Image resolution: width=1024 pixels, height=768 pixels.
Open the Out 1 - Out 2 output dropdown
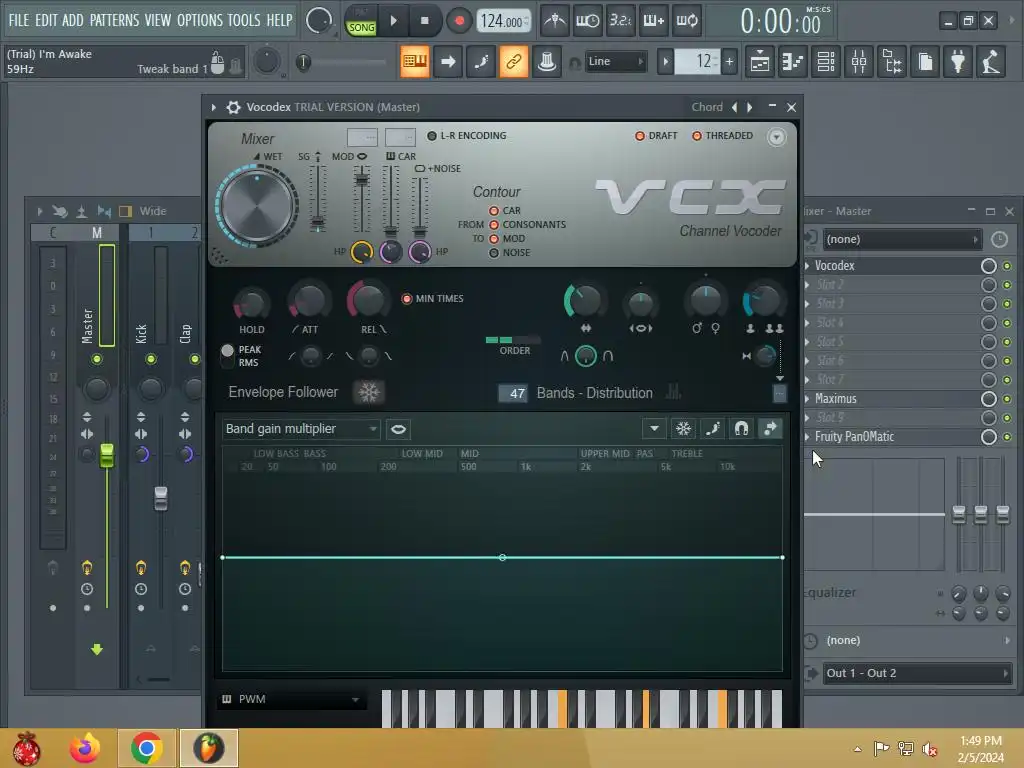pyautogui.click(x=917, y=673)
